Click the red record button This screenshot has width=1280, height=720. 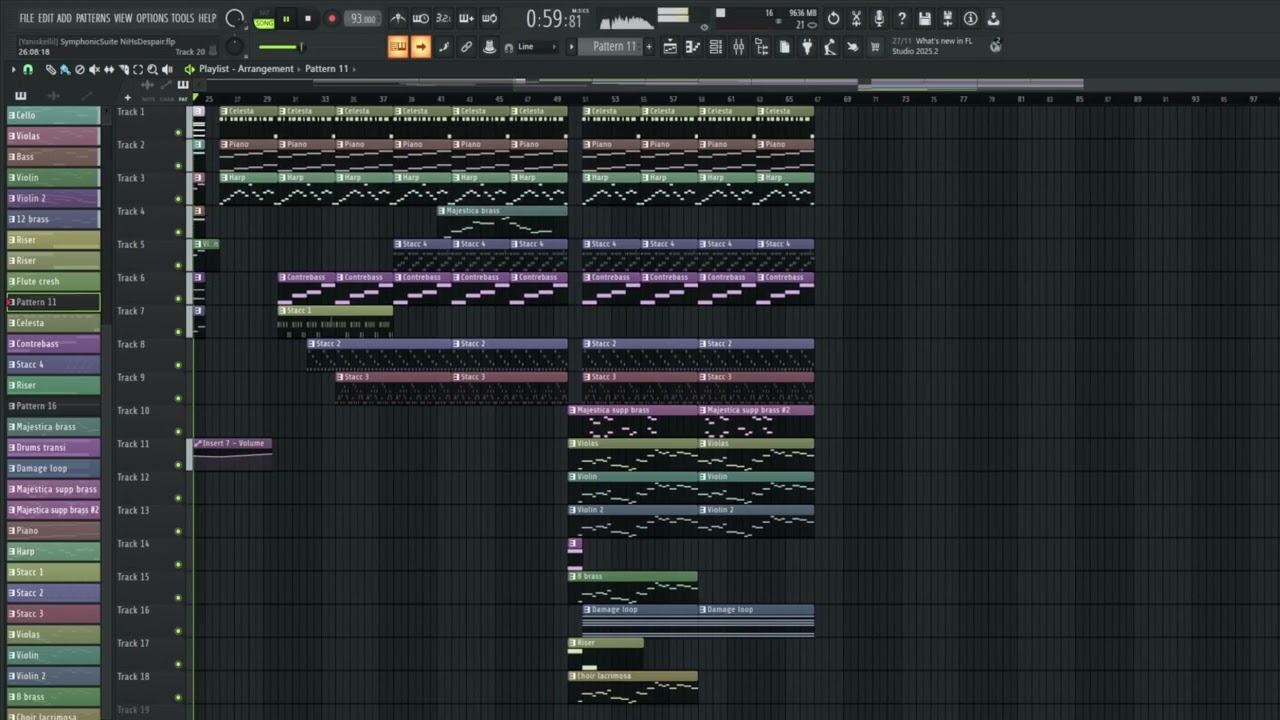[332, 18]
